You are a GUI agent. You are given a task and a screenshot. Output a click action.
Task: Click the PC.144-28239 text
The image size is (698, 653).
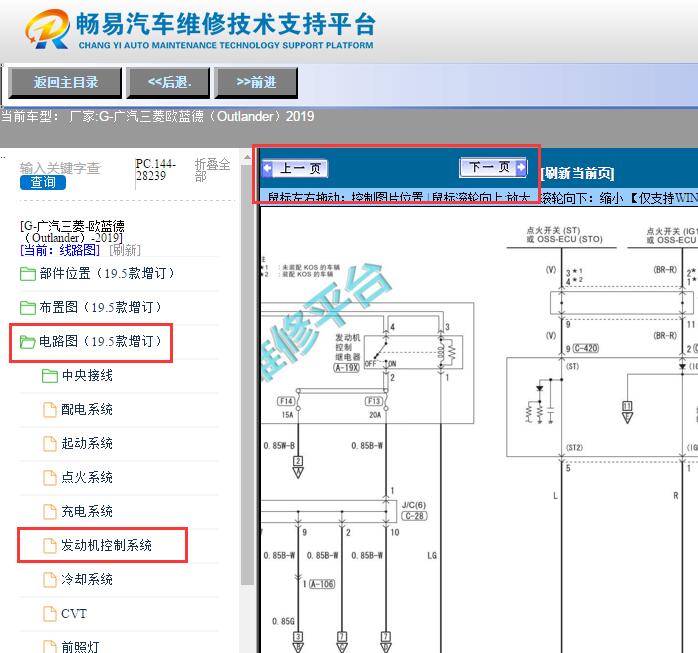point(155,170)
